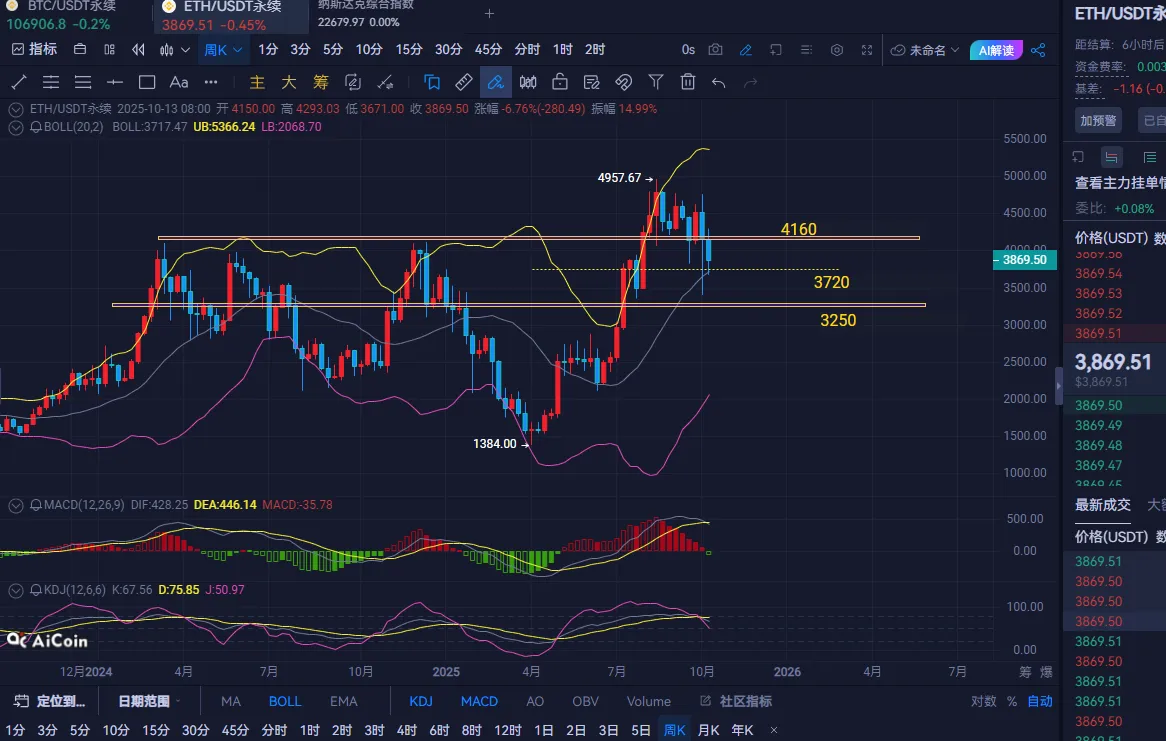The height and width of the screenshot is (741, 1166).
Task: Select the rectangle shape drawing tool
Action: pos(147,82)
